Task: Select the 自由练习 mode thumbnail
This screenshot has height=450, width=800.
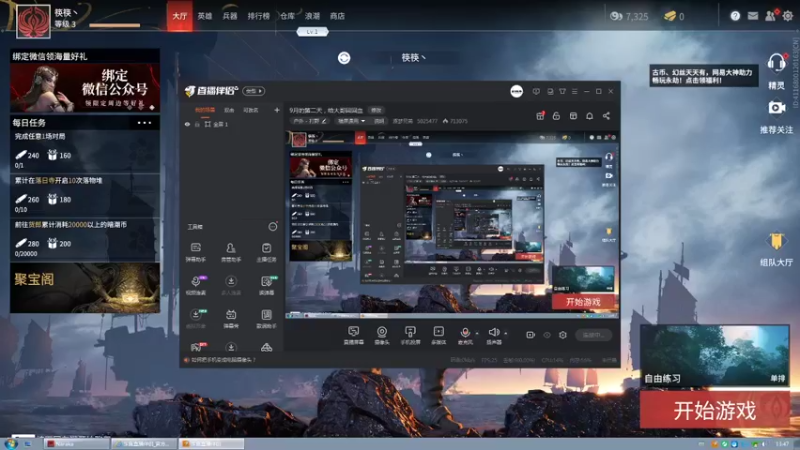Action: click(x=715, y=355)
